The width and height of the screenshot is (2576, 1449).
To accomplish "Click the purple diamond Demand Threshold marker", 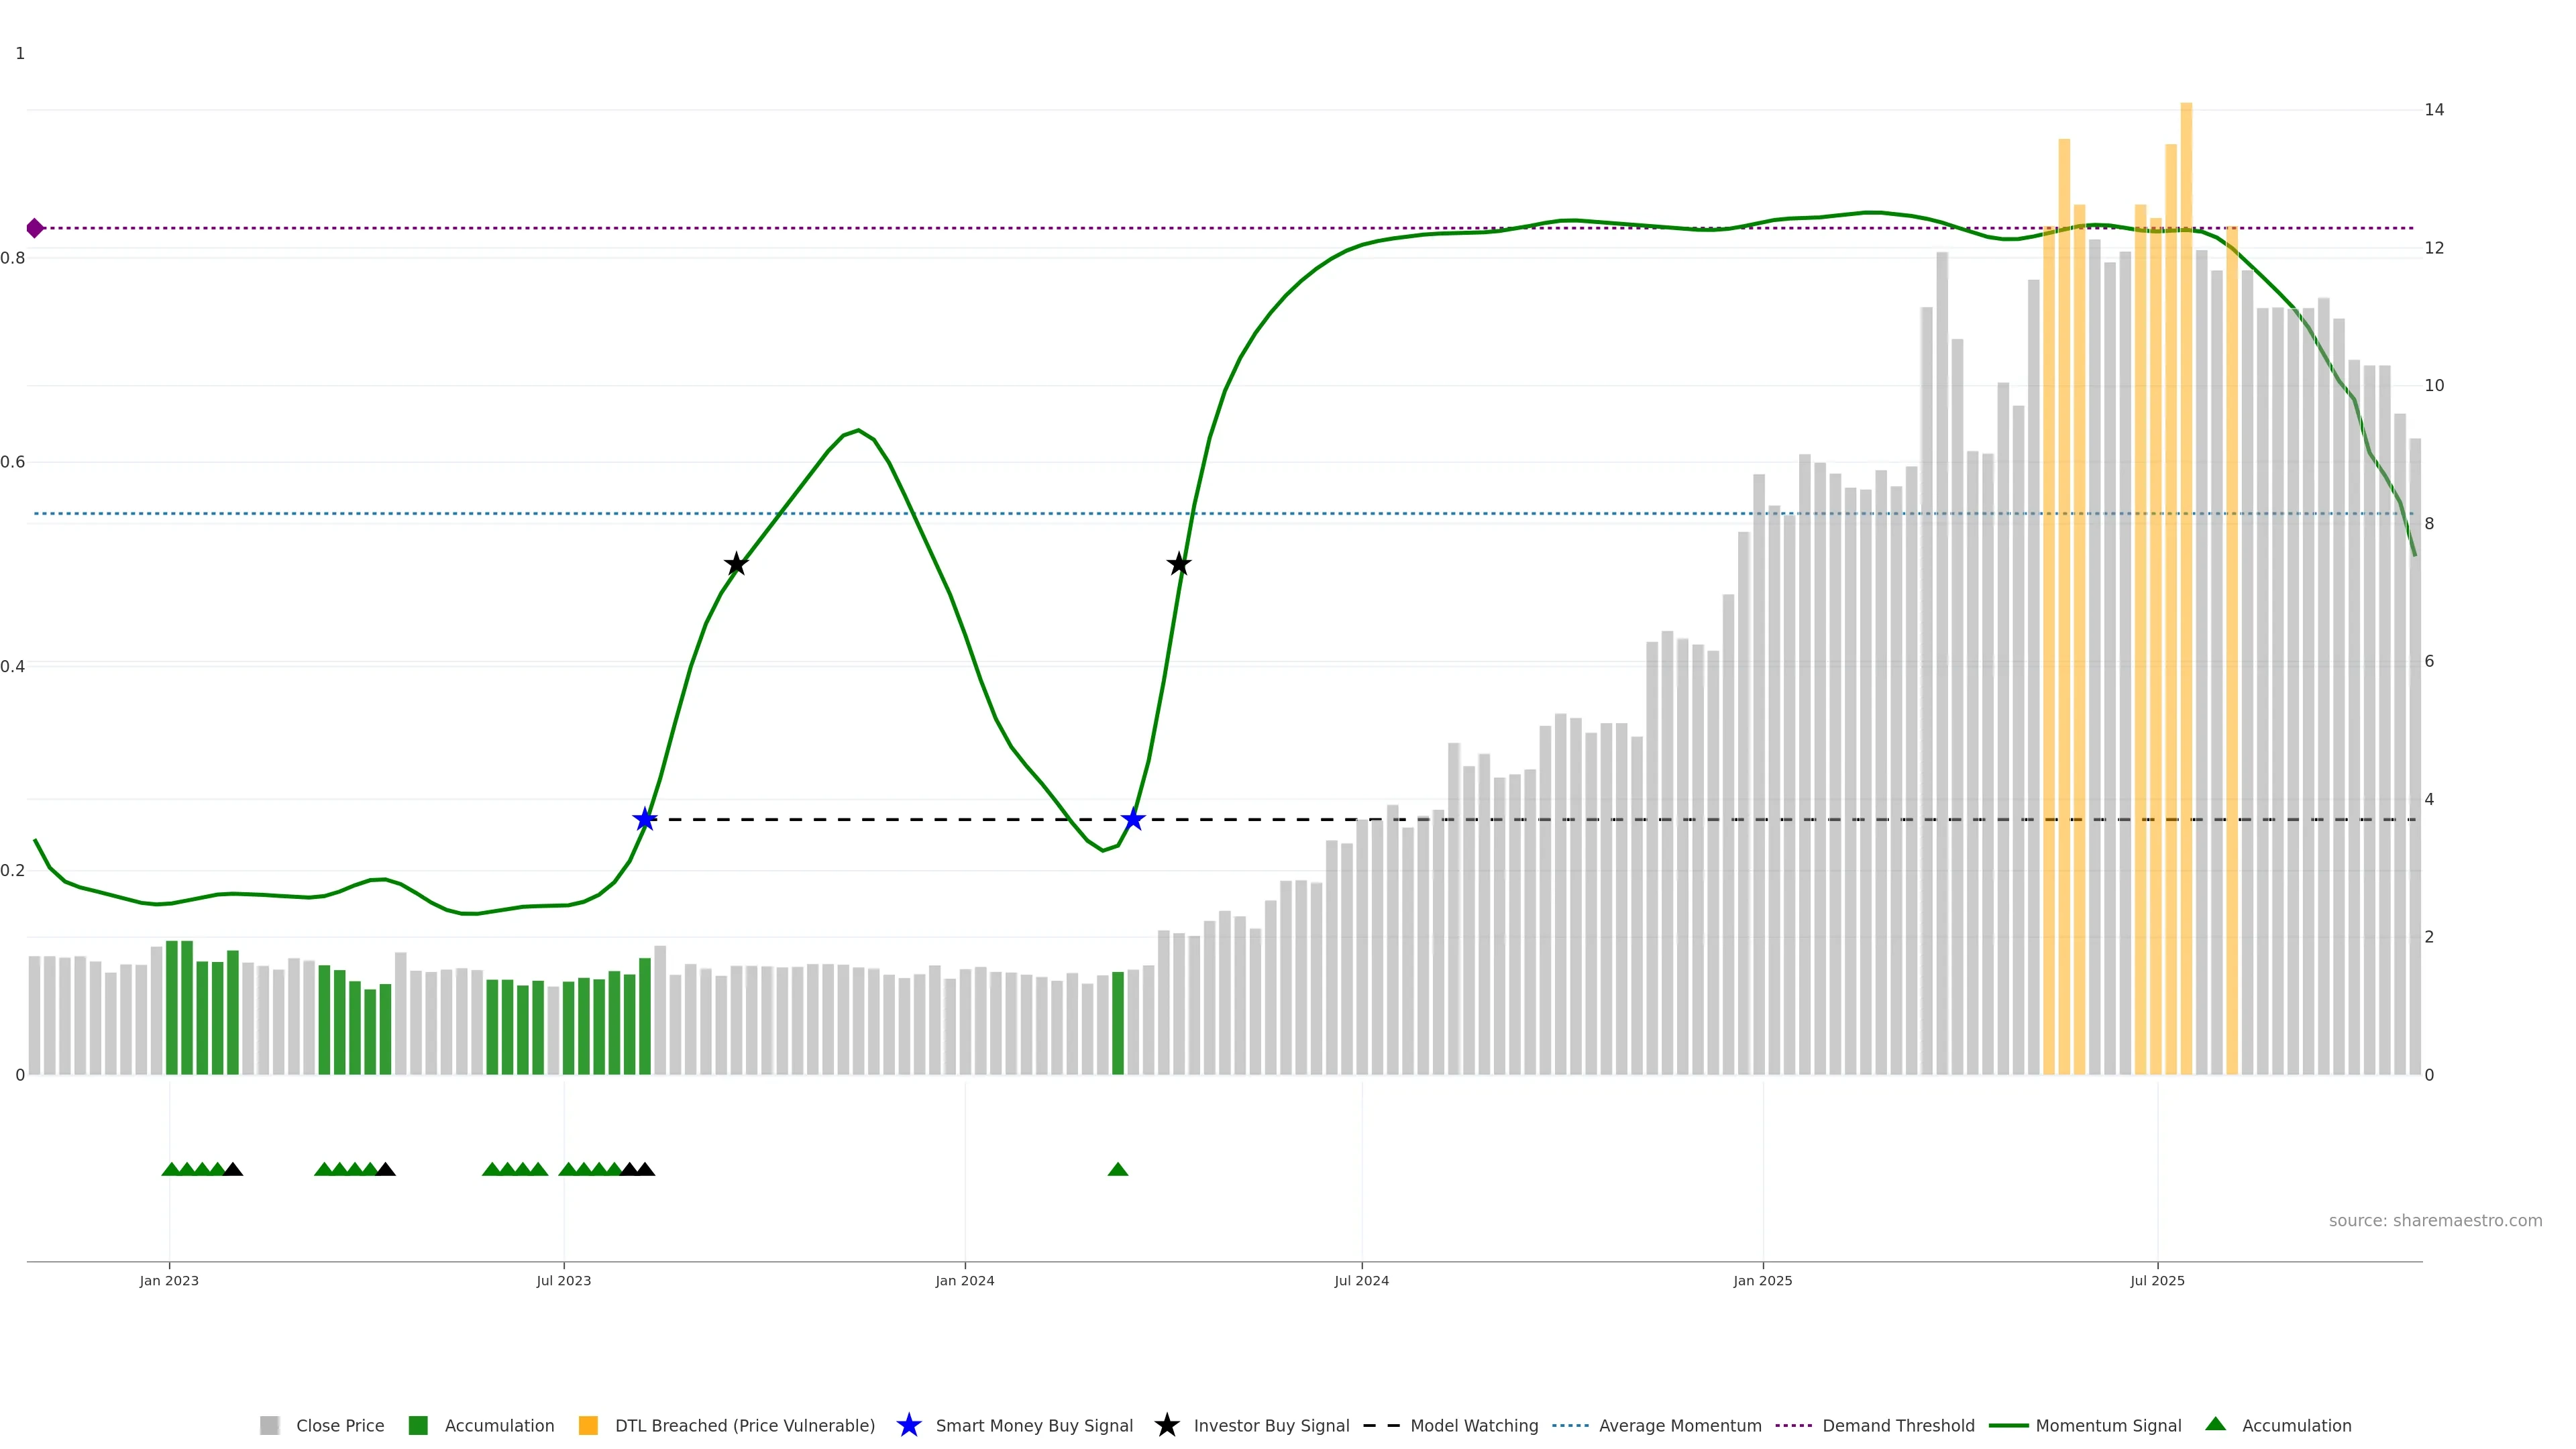I will point(35,228).
